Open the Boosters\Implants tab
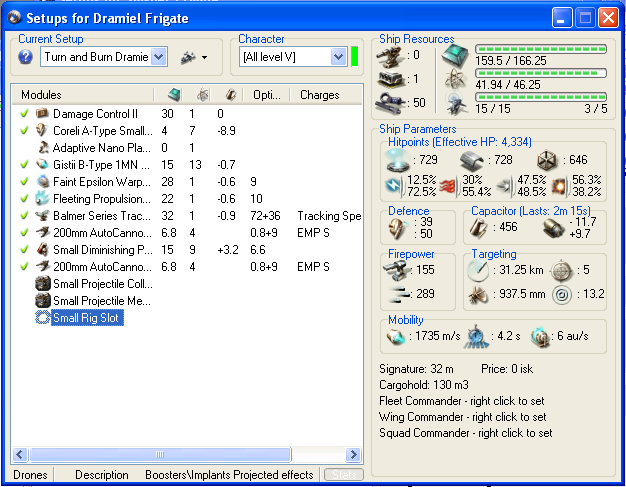Screen dimensions: 626x487 pos(188,475)
